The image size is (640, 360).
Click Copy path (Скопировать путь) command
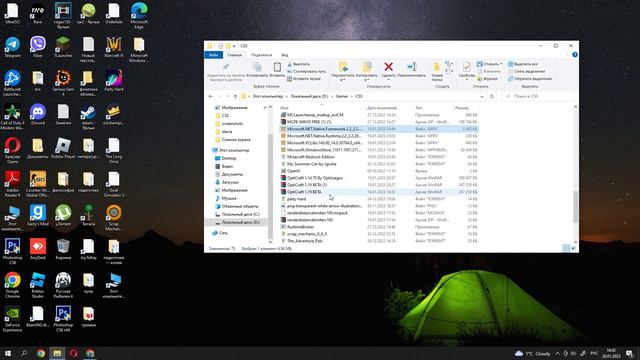click(306, 71)
